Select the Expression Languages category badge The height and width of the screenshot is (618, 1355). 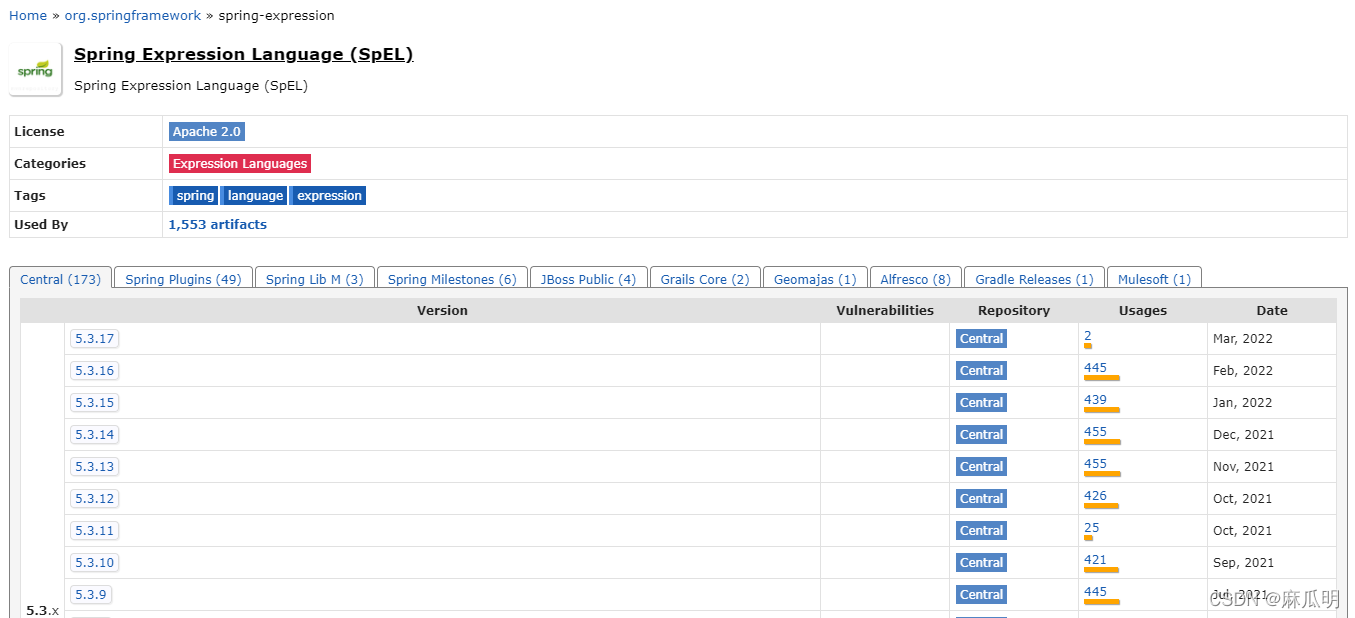pyautogui.click(x=239, y=163)
